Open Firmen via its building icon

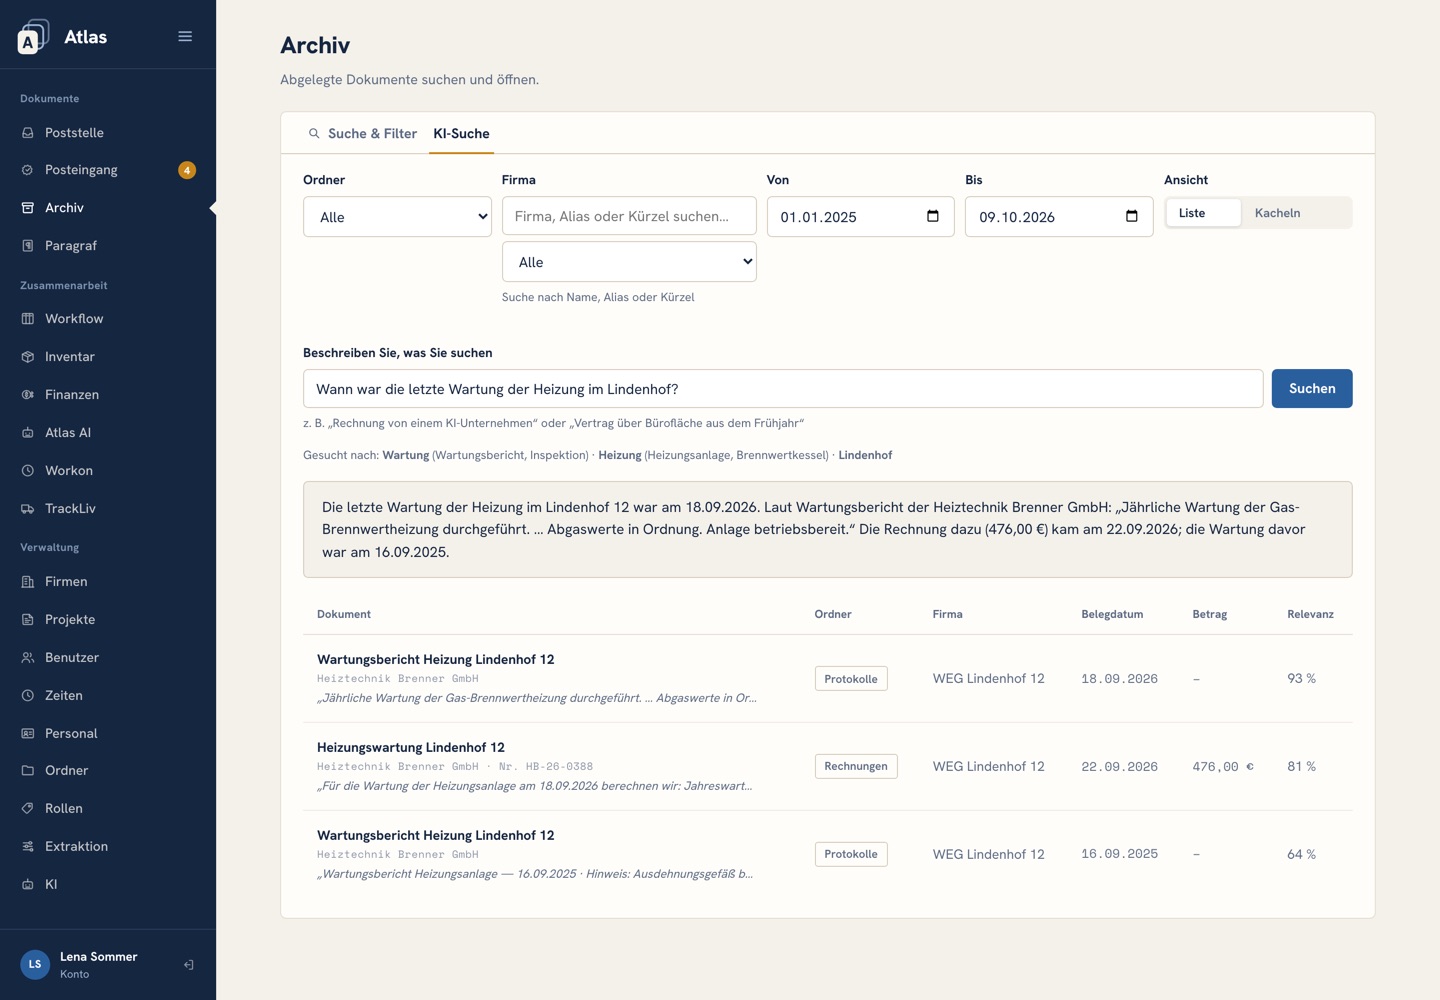(x=28, y=582)
